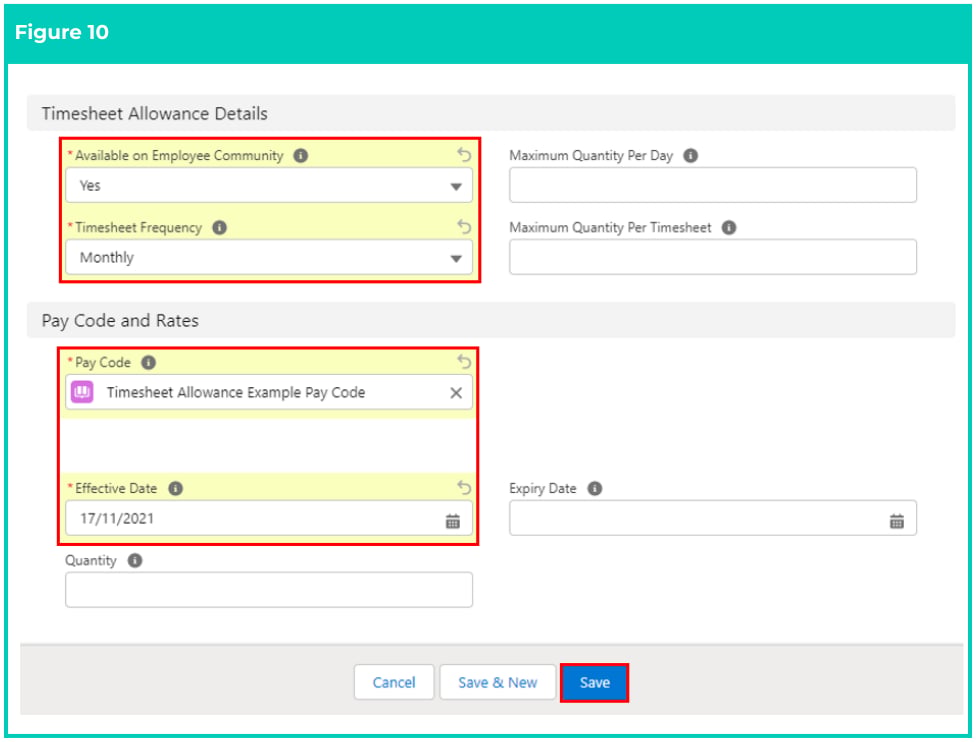
Task: Click the blue Save button
Action: click(594, 683)
